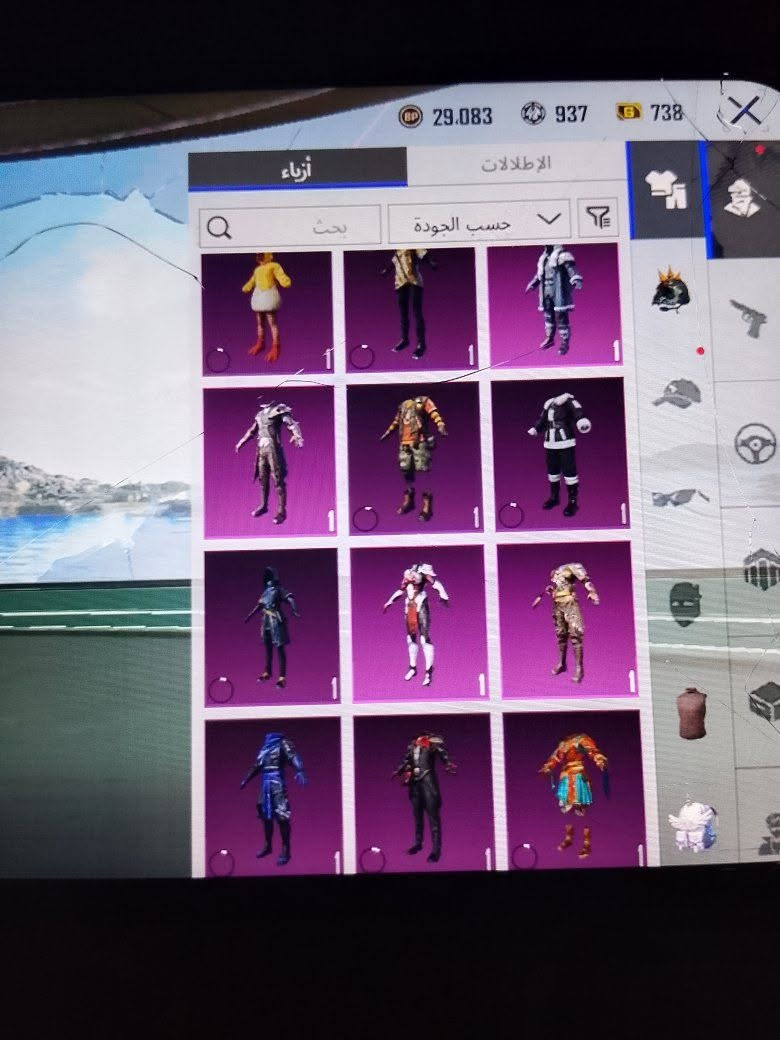Open the spiked helmet category
This screenshot has height=1040, width=780.
[x=671, y=291]
